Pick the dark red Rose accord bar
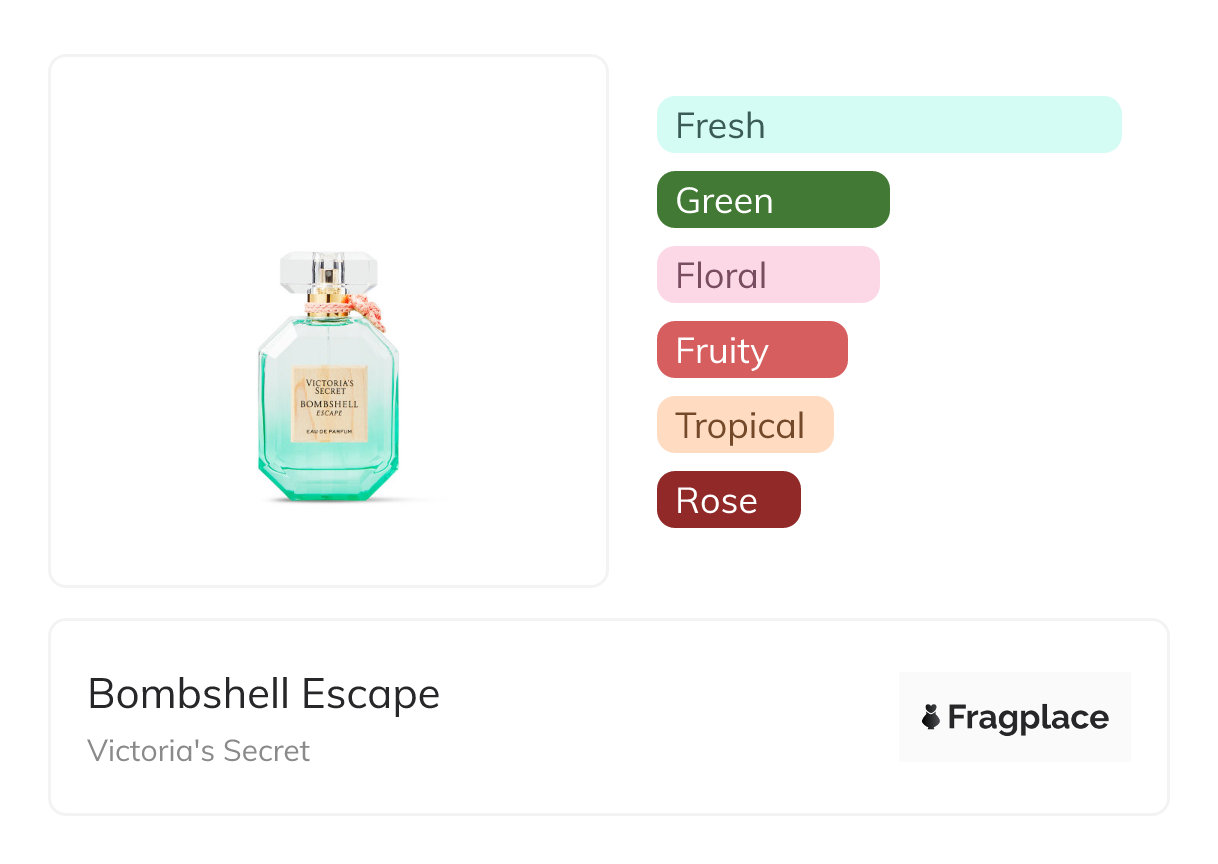The height and width of the screenshot is (864, 1218). click(x=728, y=500)
